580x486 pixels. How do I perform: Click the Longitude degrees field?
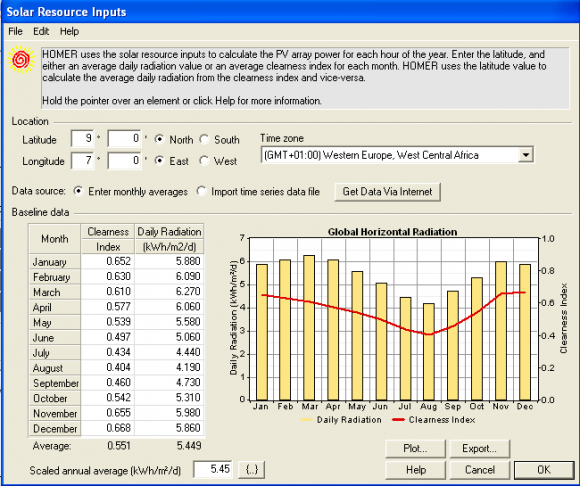[82, 161]
